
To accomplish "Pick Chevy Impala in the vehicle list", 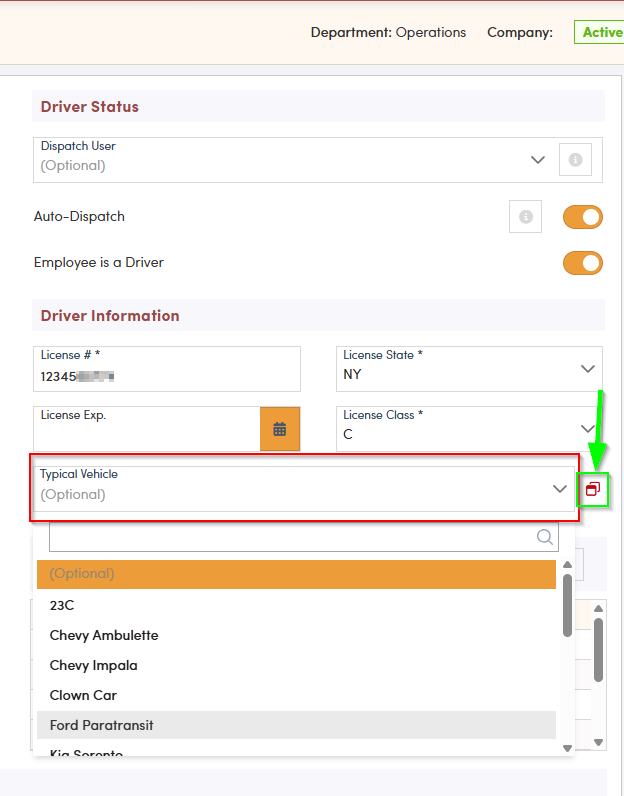I will (x=94, y=665).
